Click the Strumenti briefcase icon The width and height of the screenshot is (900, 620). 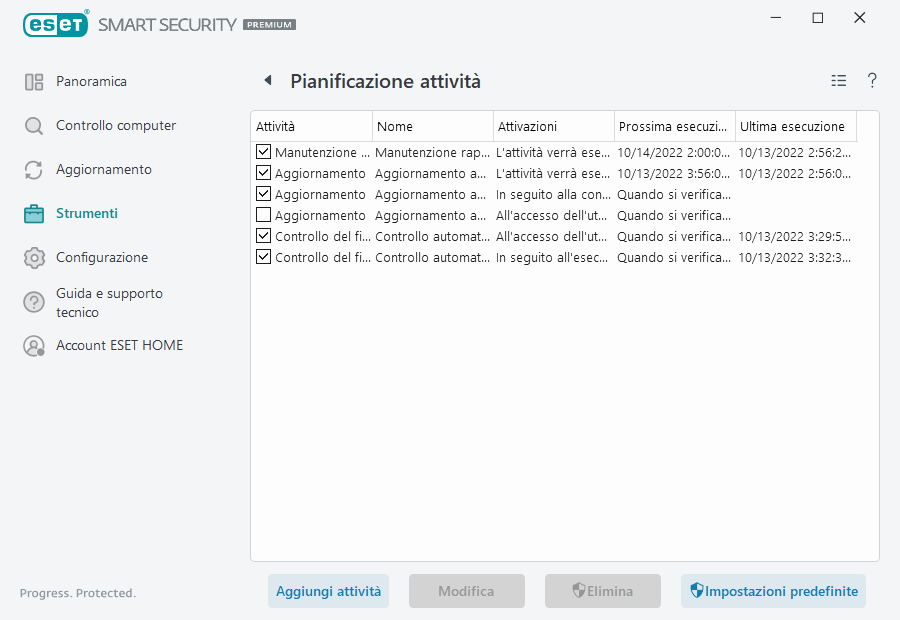coord(34,214)
